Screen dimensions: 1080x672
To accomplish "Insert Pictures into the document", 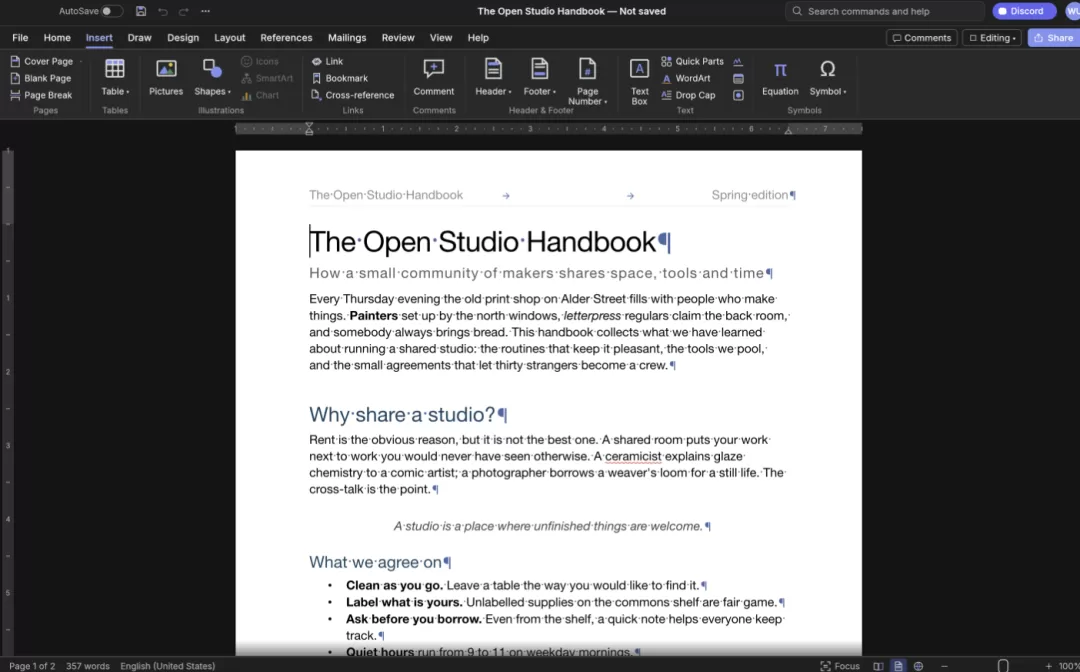I will pyautogui.click(x=166, y=77).
